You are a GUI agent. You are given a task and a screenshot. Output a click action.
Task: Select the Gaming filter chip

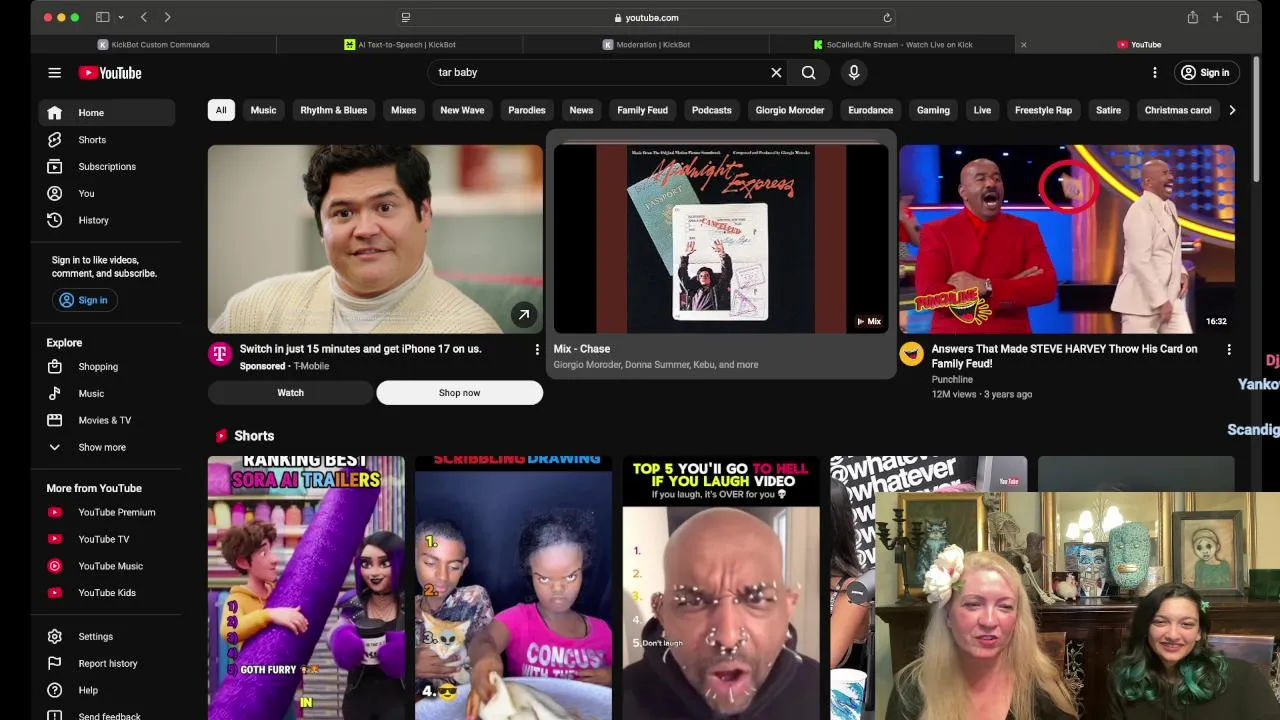[933, 110]
